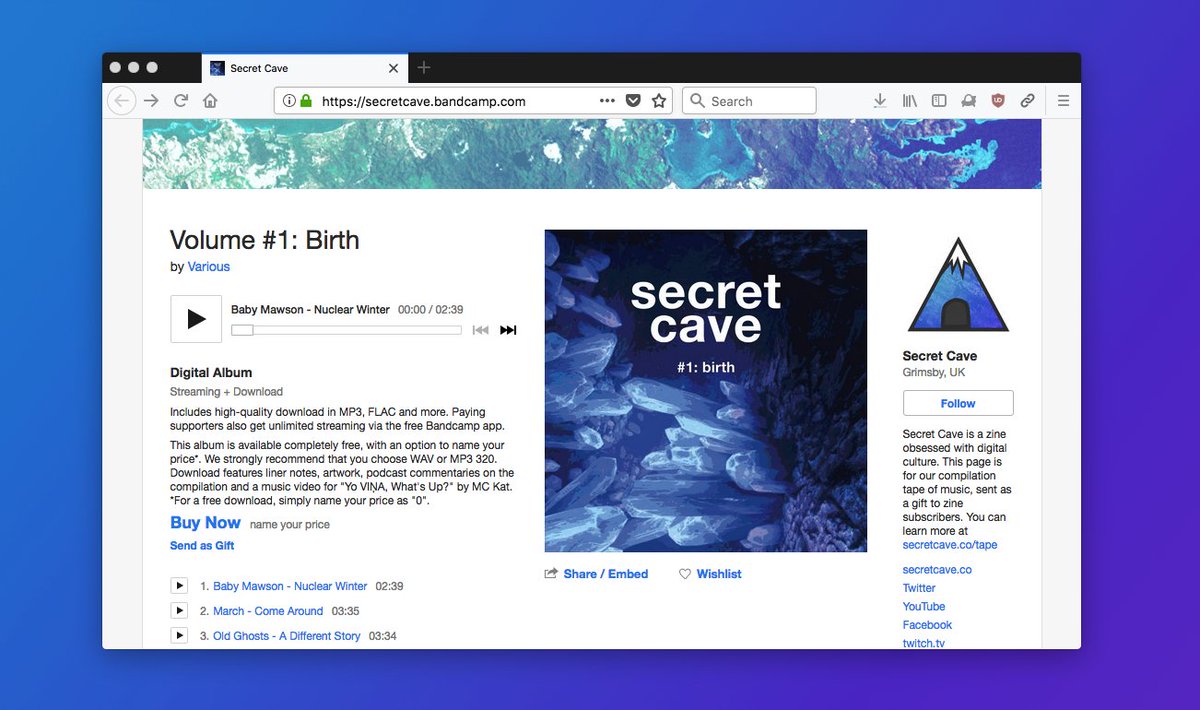Viewport: 1200px width, 710px height.
Task: Click the Follow button
Action: (x=958, y=403)
